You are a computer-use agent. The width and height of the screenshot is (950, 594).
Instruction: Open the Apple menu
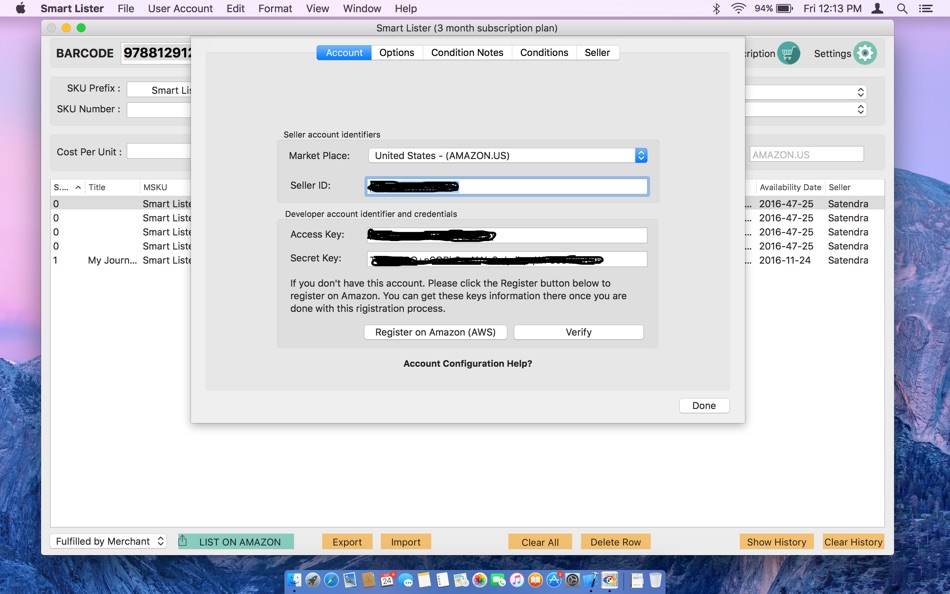click(20, 8)
